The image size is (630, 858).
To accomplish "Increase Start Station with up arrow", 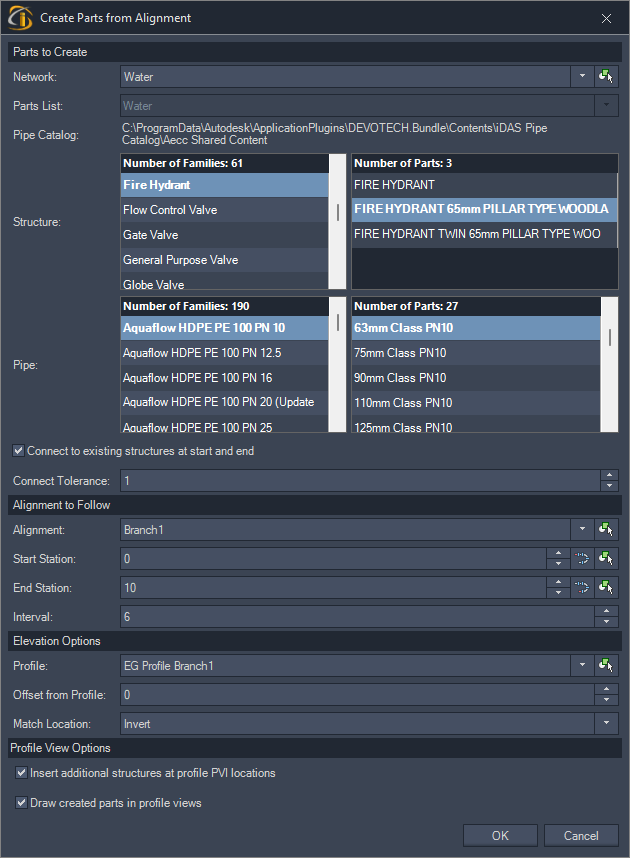I will tap(558, 553).
